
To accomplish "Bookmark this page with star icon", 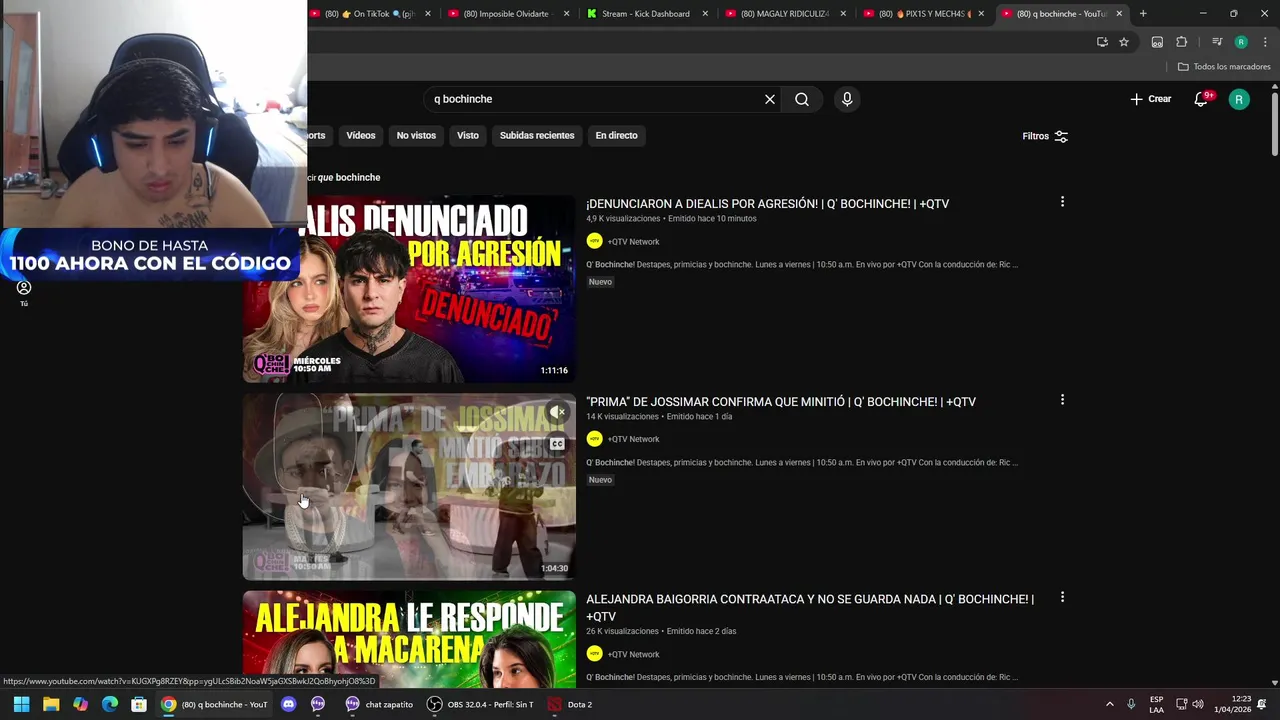I will [x=1124, y=42].
